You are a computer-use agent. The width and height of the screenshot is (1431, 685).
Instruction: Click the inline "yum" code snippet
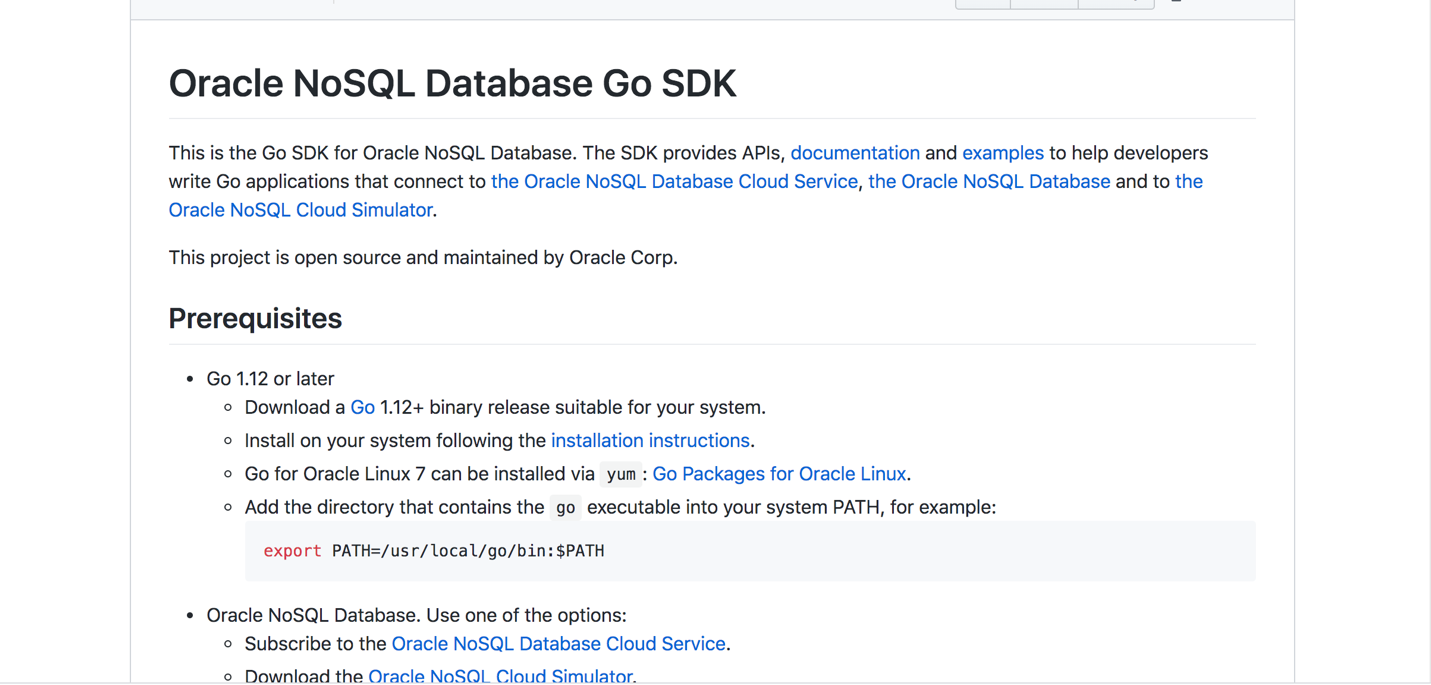(621, 475)
